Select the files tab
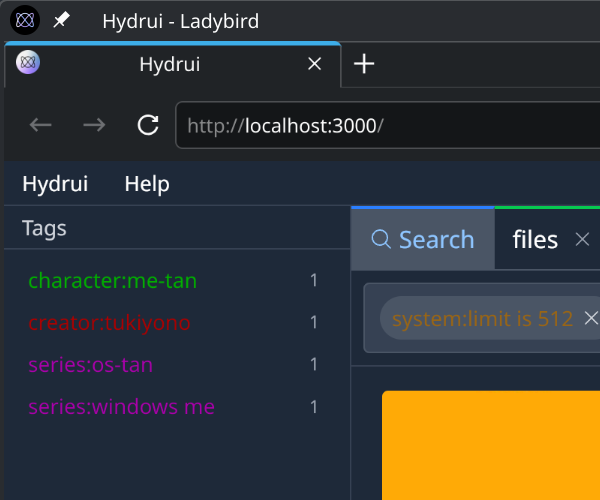Screen dimensions: 600x500 (535, 240)
